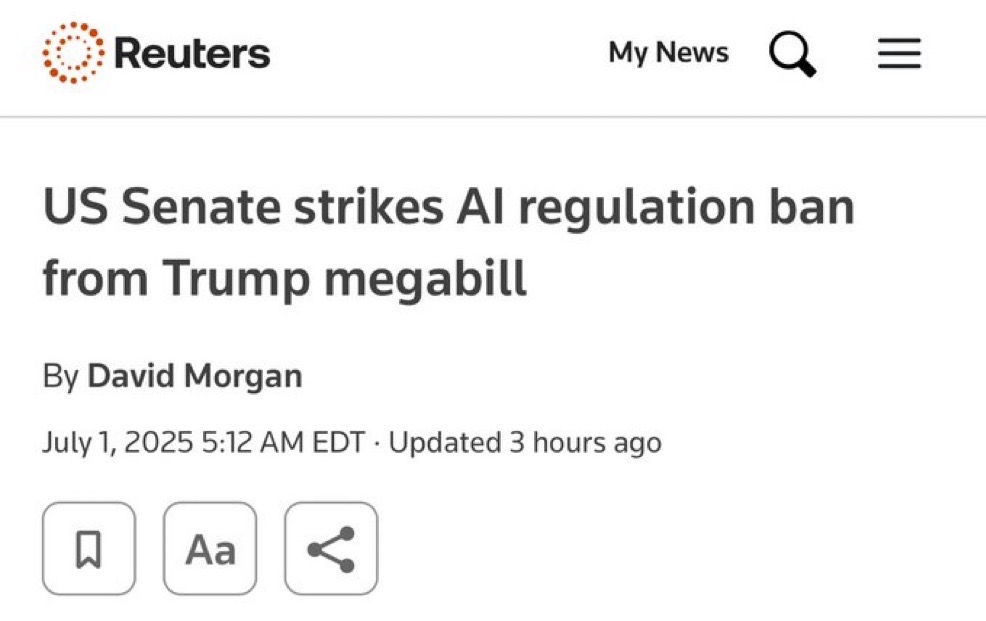
Task: Click the Reuters wordmark text
Action: pyautogui.click(x=192, y=53)
